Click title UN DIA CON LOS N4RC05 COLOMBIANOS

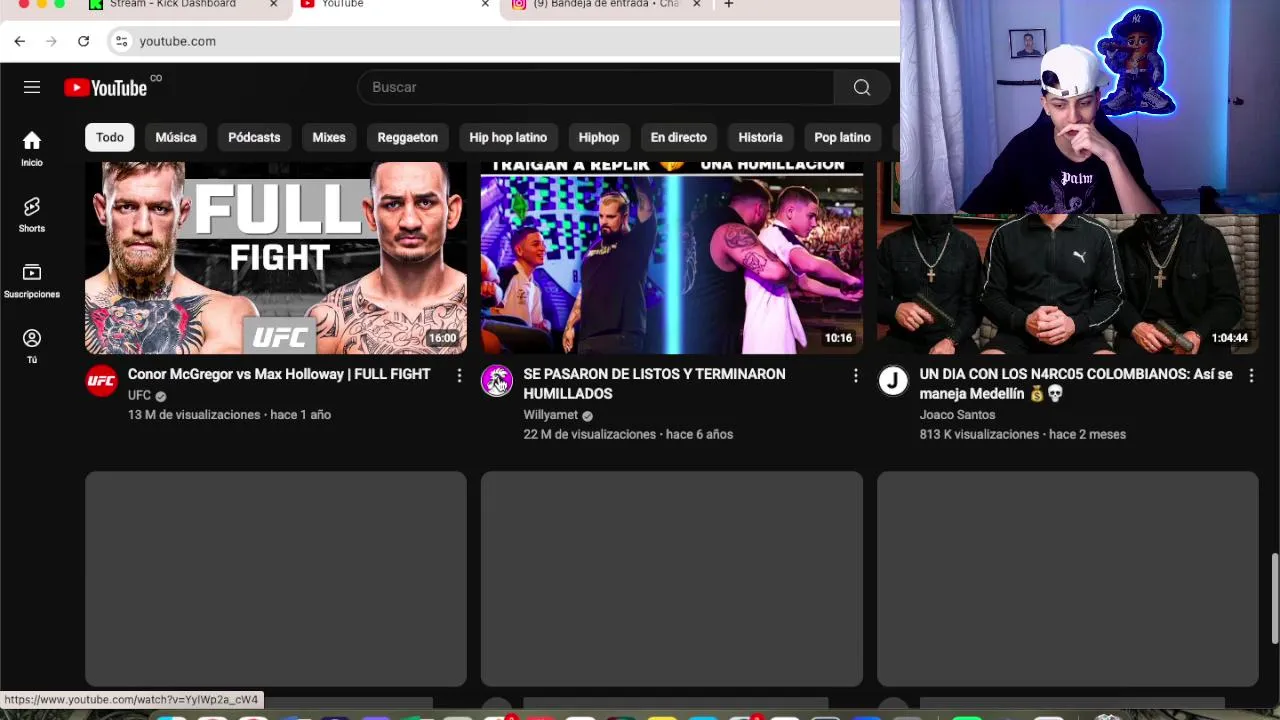(1076, 384)
